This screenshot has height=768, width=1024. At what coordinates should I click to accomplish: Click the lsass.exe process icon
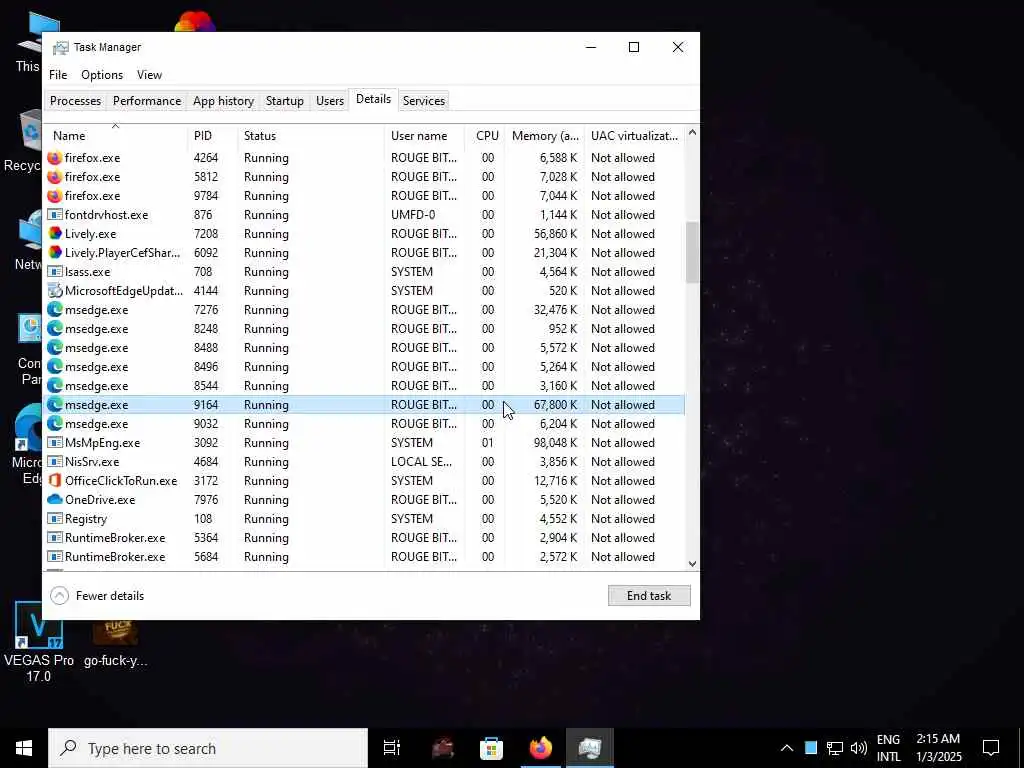(x=55, y=272)
